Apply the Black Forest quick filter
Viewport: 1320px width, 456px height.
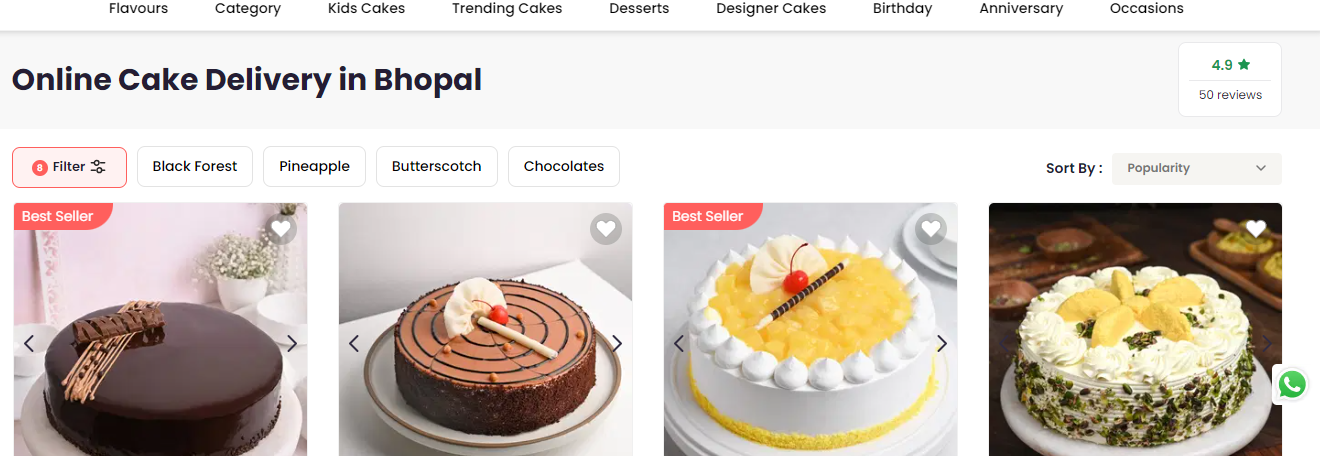point(195,167)
